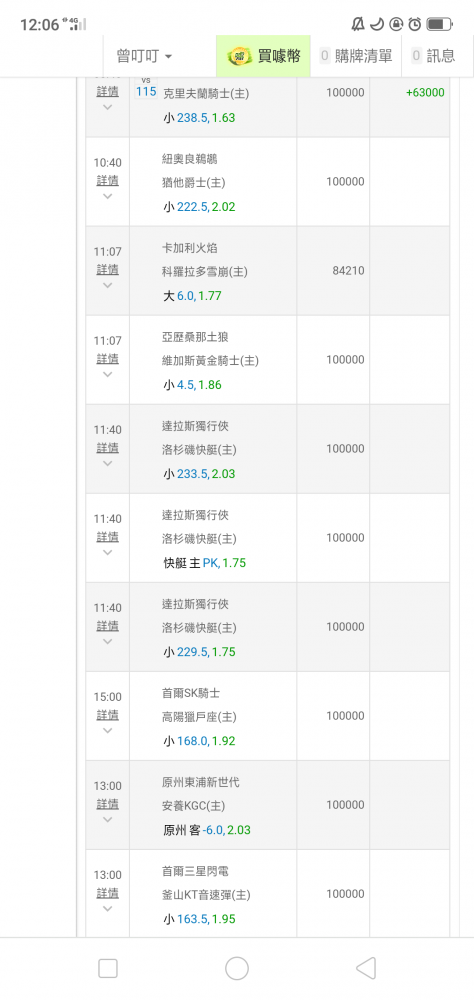Viewport: 474px width, 1000px height.
Task: Select the 小 233.5, 2.03 pick
Action: point(199,474)
